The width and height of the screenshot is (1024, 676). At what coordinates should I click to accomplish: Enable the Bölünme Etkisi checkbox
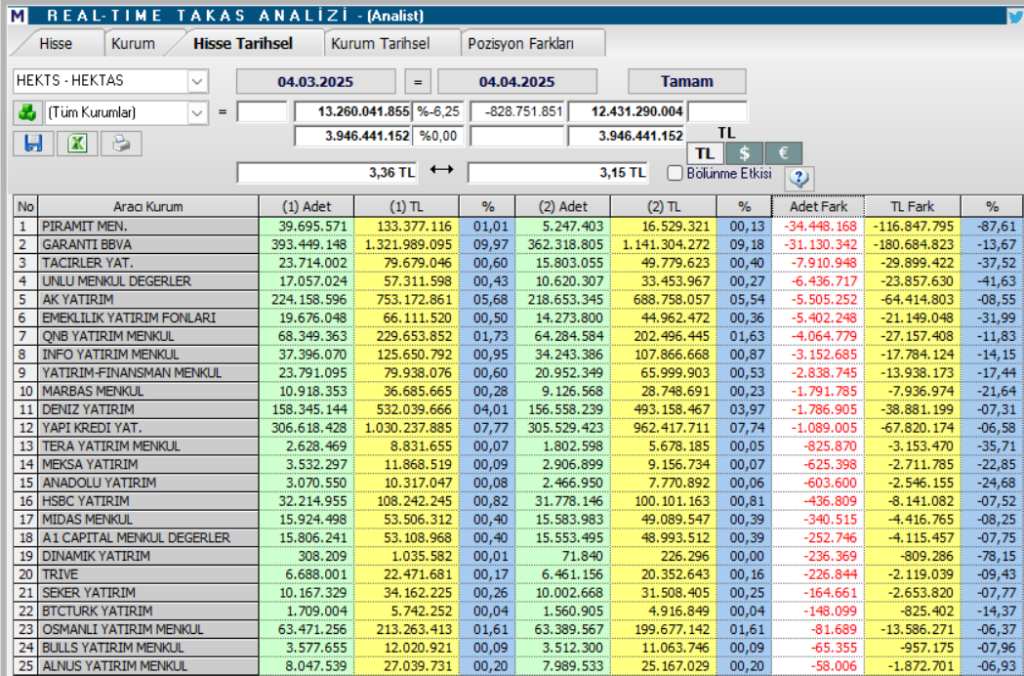[x=675, y=173]
